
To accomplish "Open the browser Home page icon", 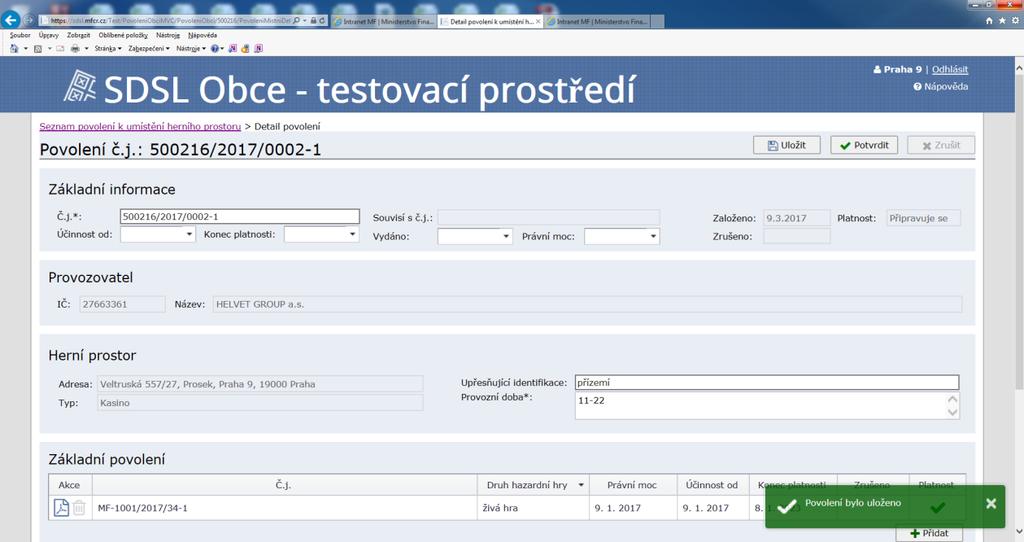I will tap(989, 21).
